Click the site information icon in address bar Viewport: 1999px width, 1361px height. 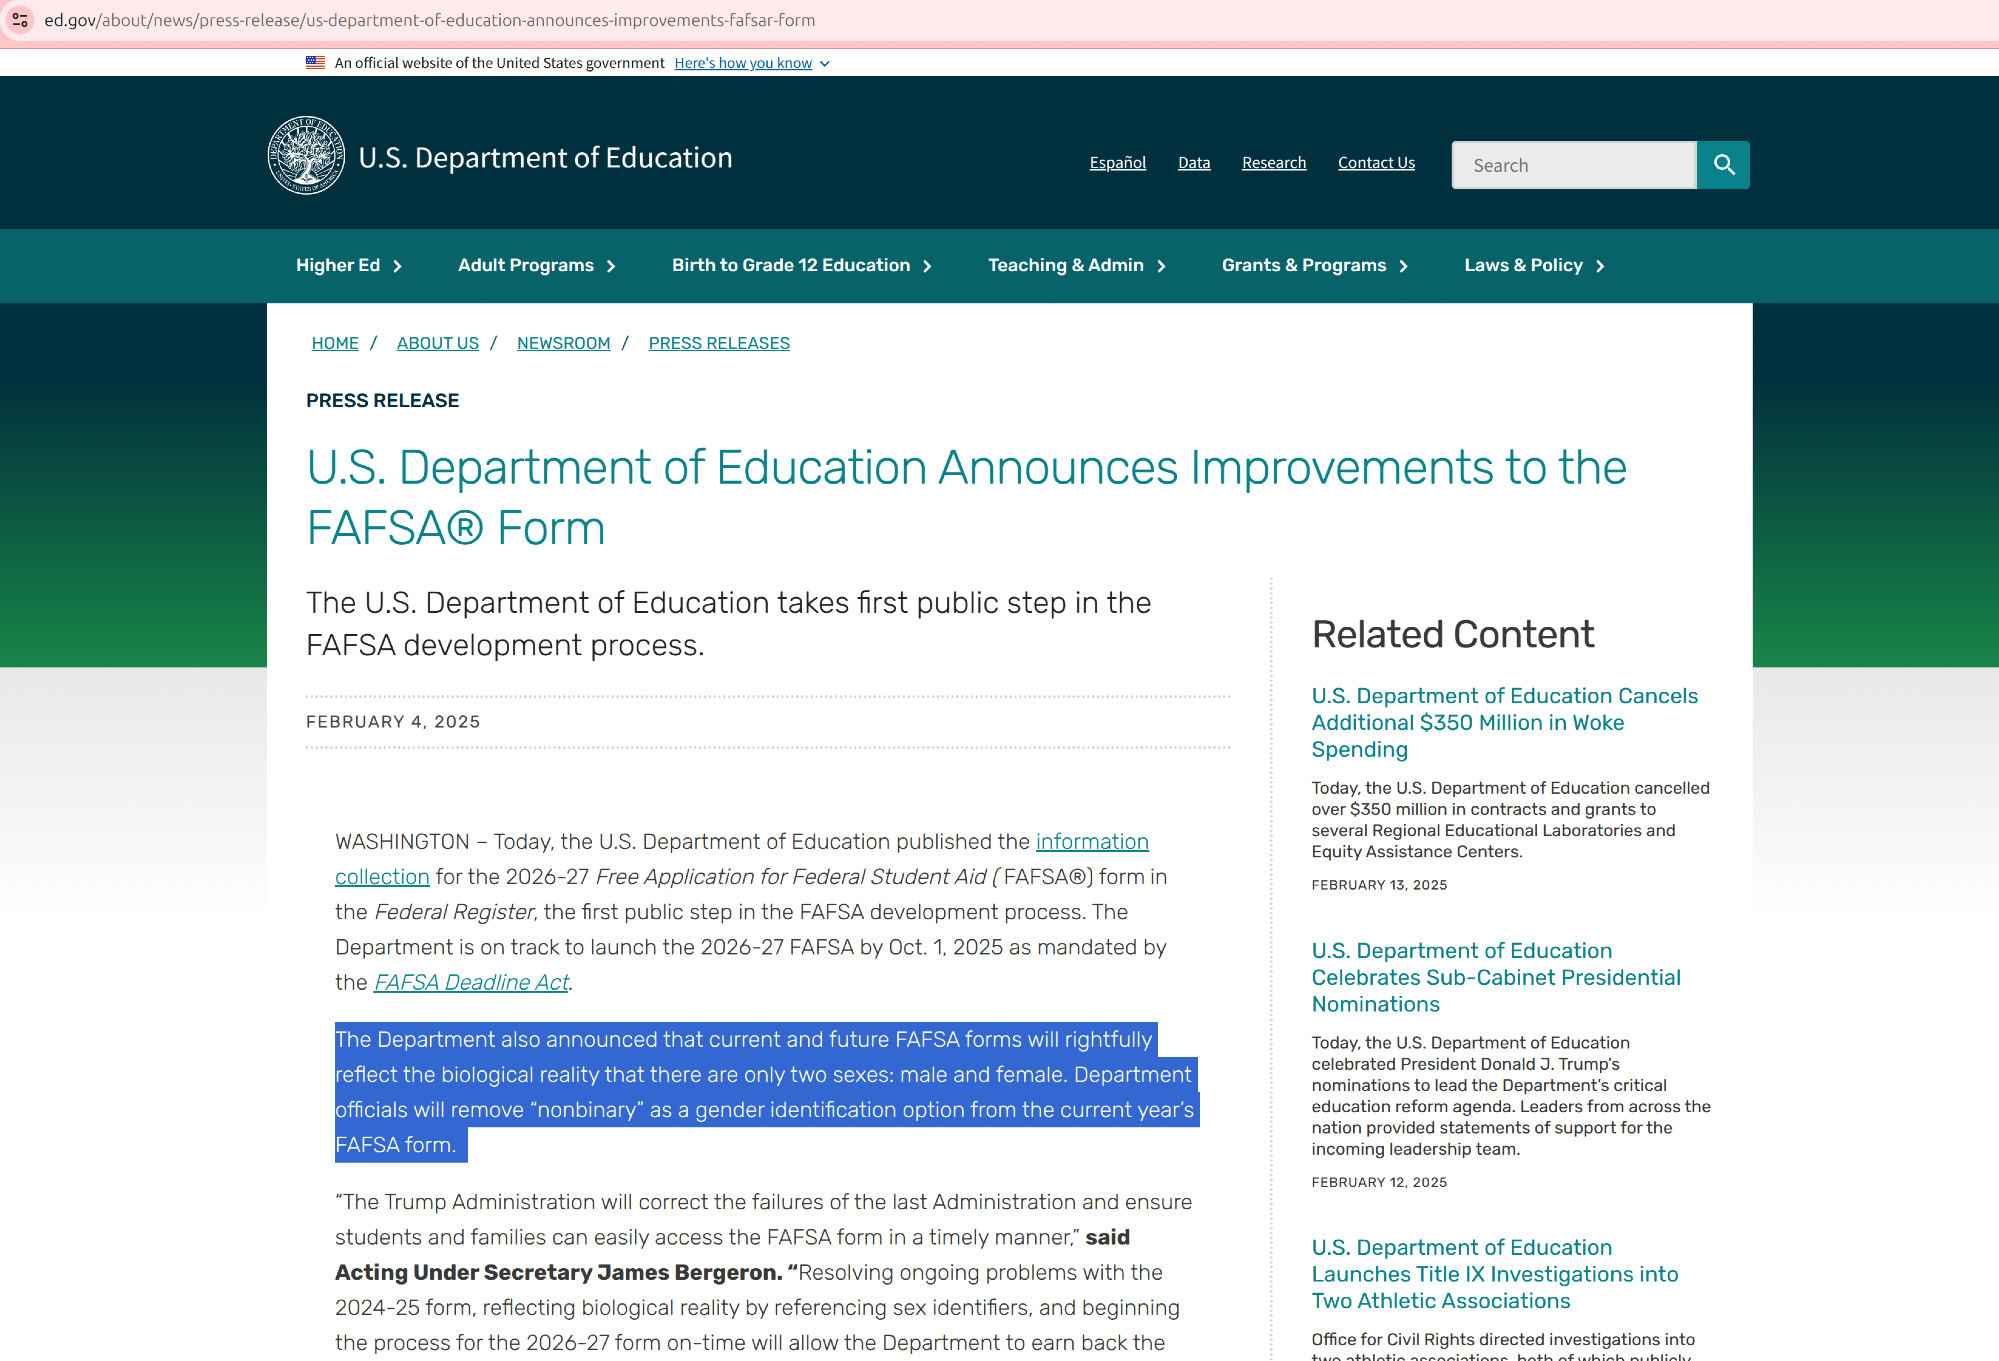20,20
